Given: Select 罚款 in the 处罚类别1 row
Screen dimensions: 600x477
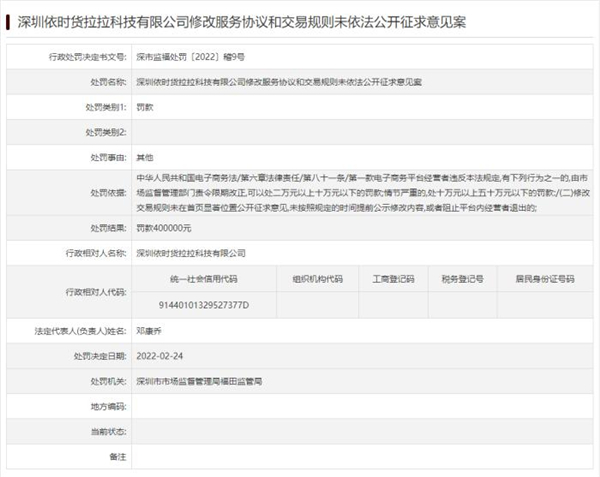Looking at the screenshot, I should pyautogui.click(x=144, y=107).
